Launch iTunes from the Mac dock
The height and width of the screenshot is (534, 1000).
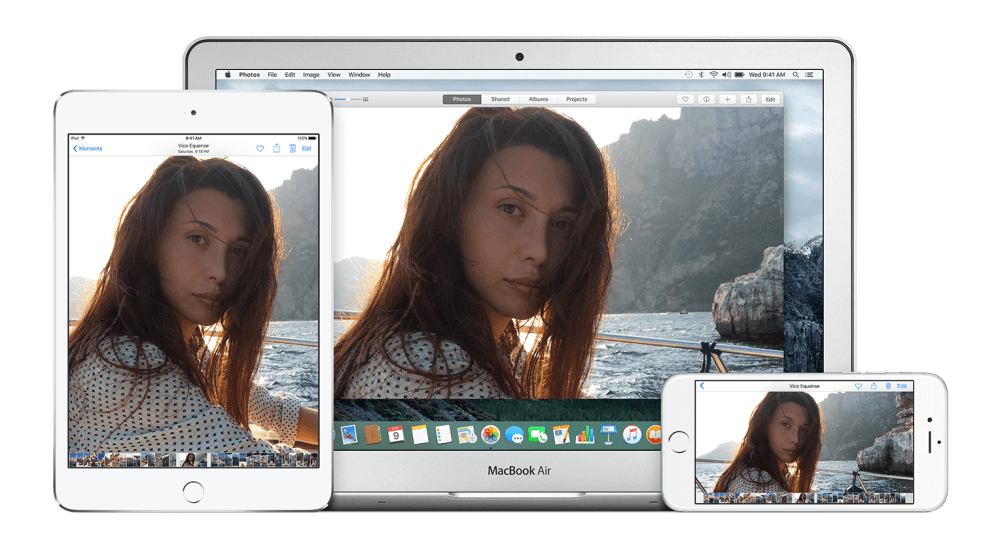click(x=632, y=435)
